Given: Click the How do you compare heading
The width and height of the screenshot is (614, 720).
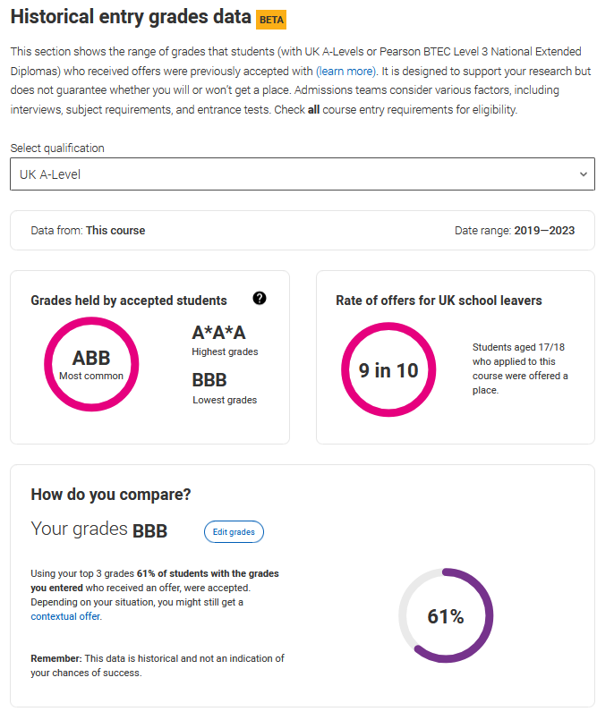Looking at the screenshot, I should point(111,494).
